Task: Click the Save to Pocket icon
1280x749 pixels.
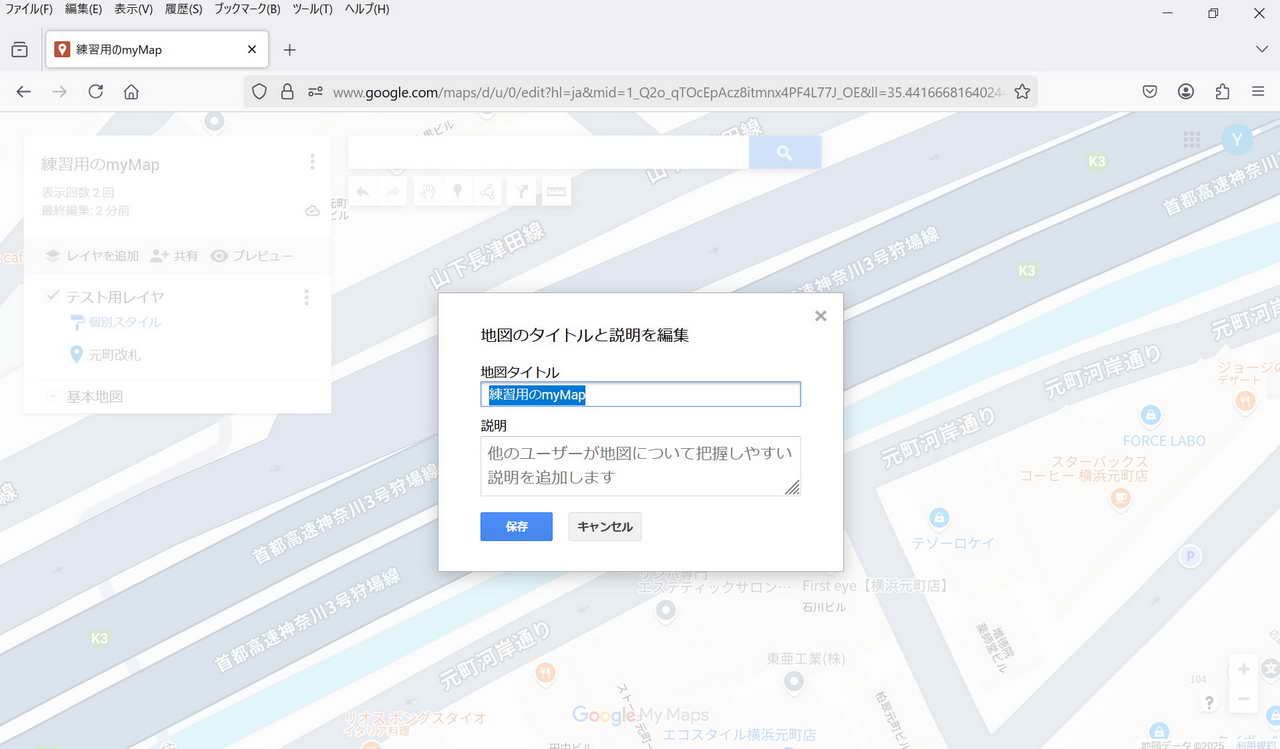Action: [x=1150, y=91]
